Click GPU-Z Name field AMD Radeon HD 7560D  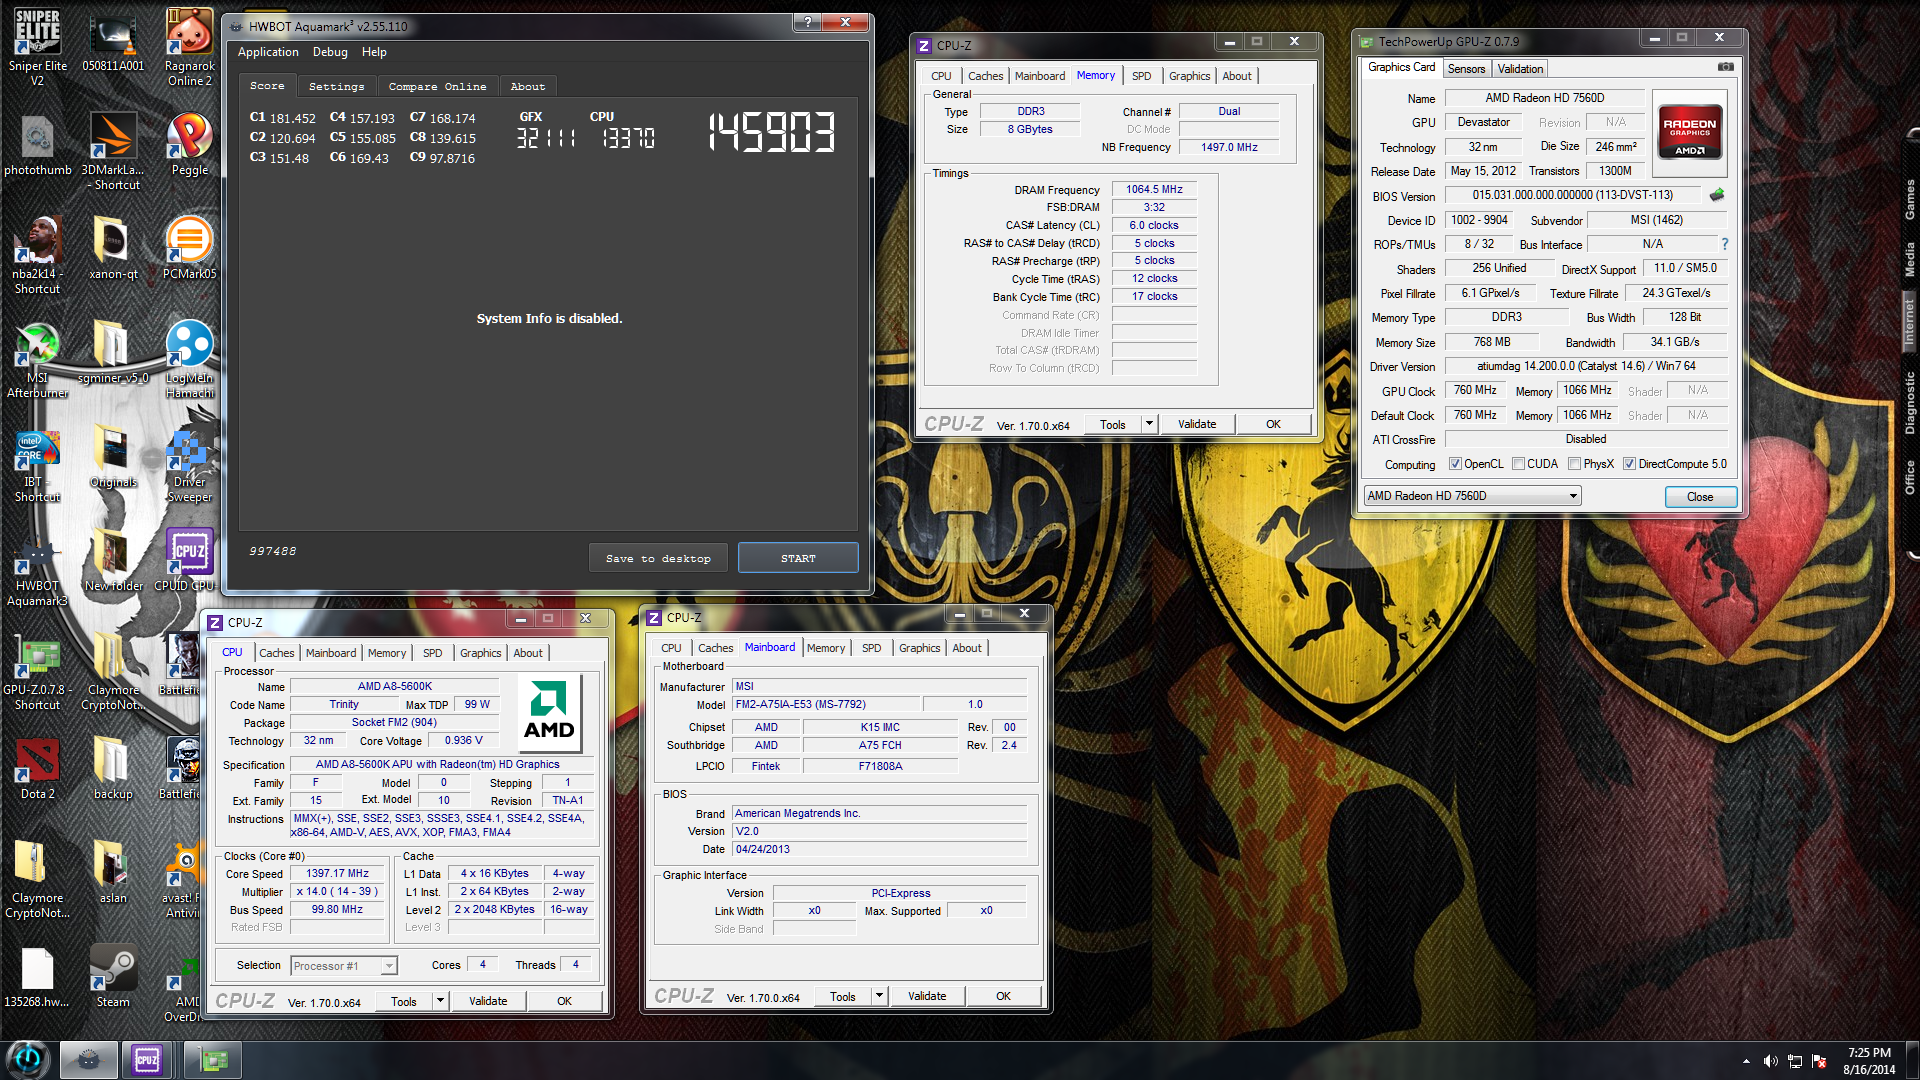point(1544,98)
